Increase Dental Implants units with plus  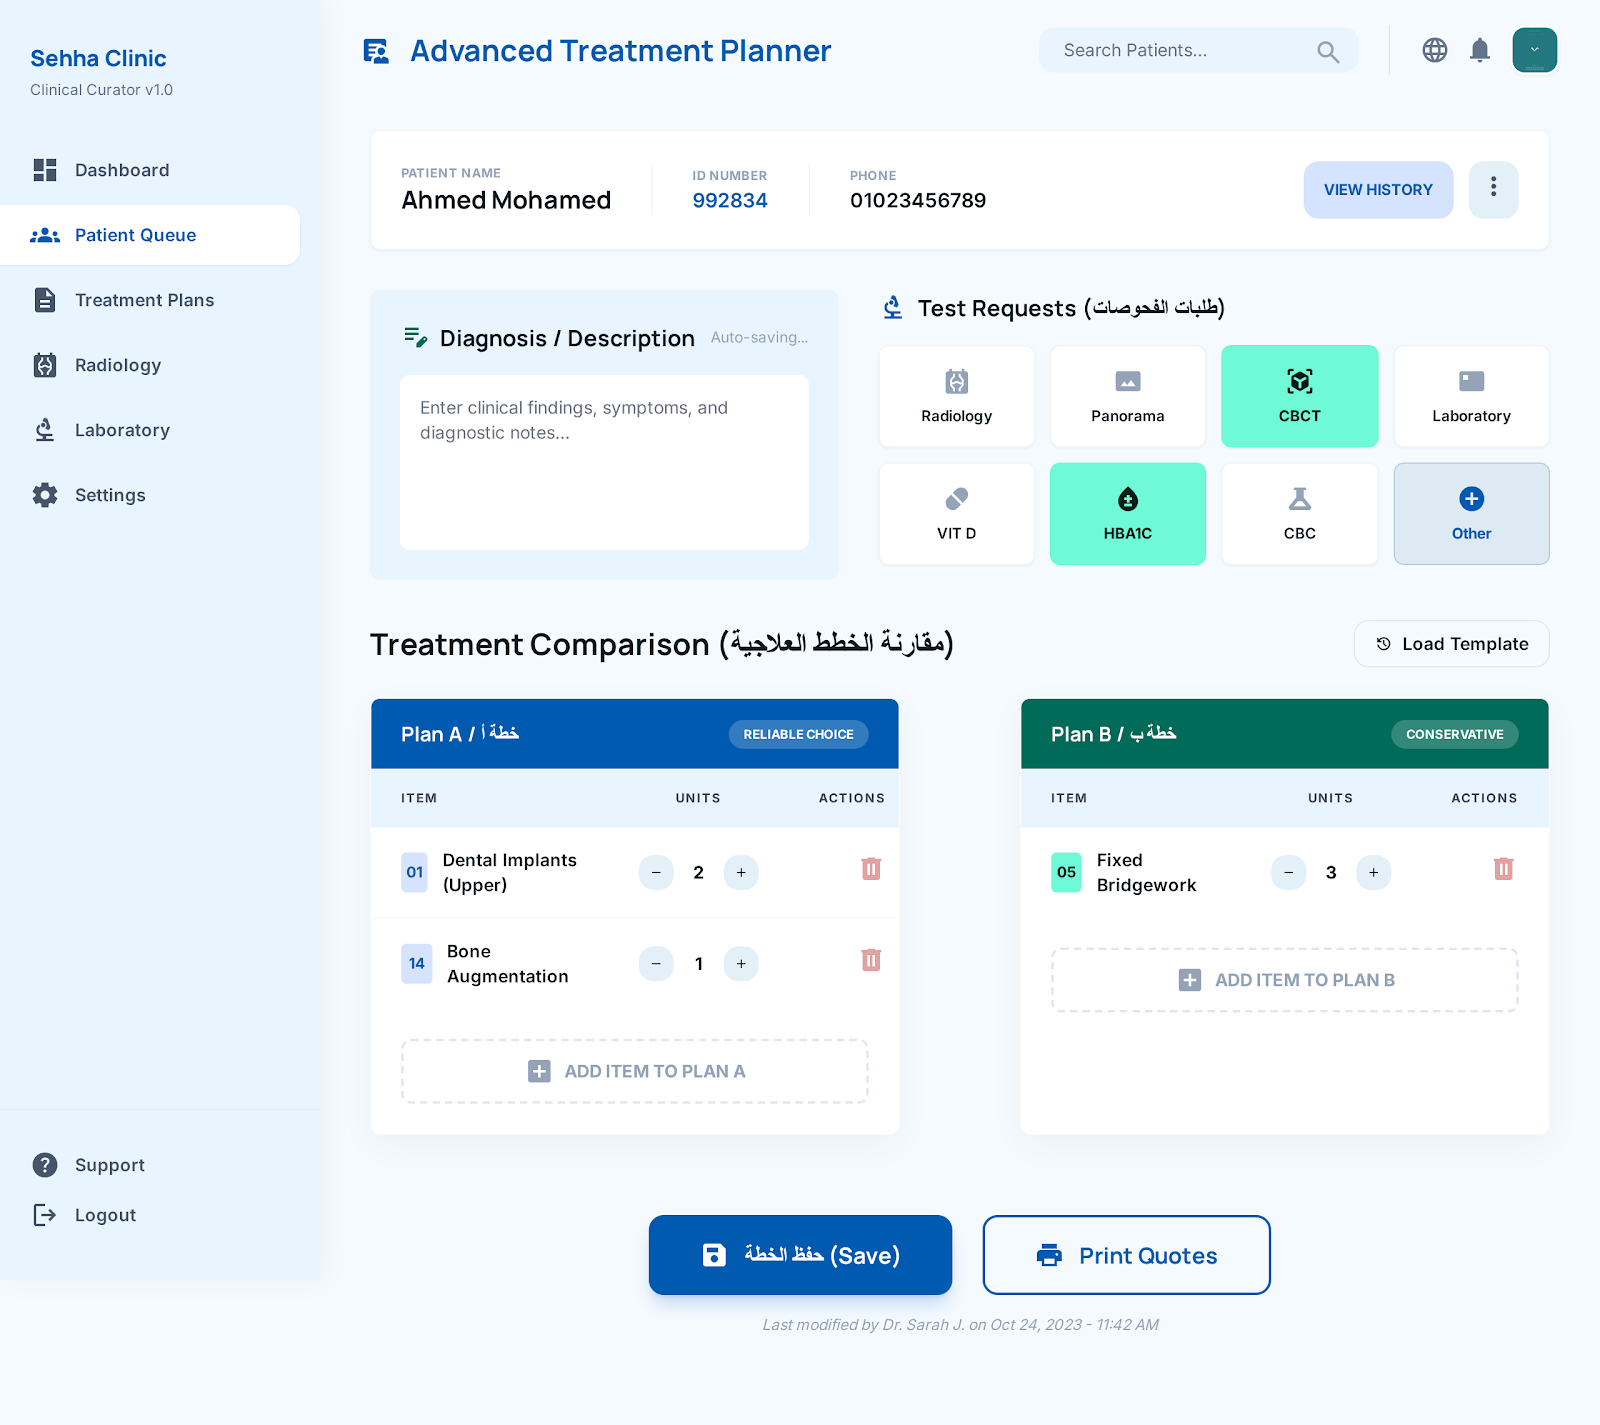[741, 872]
